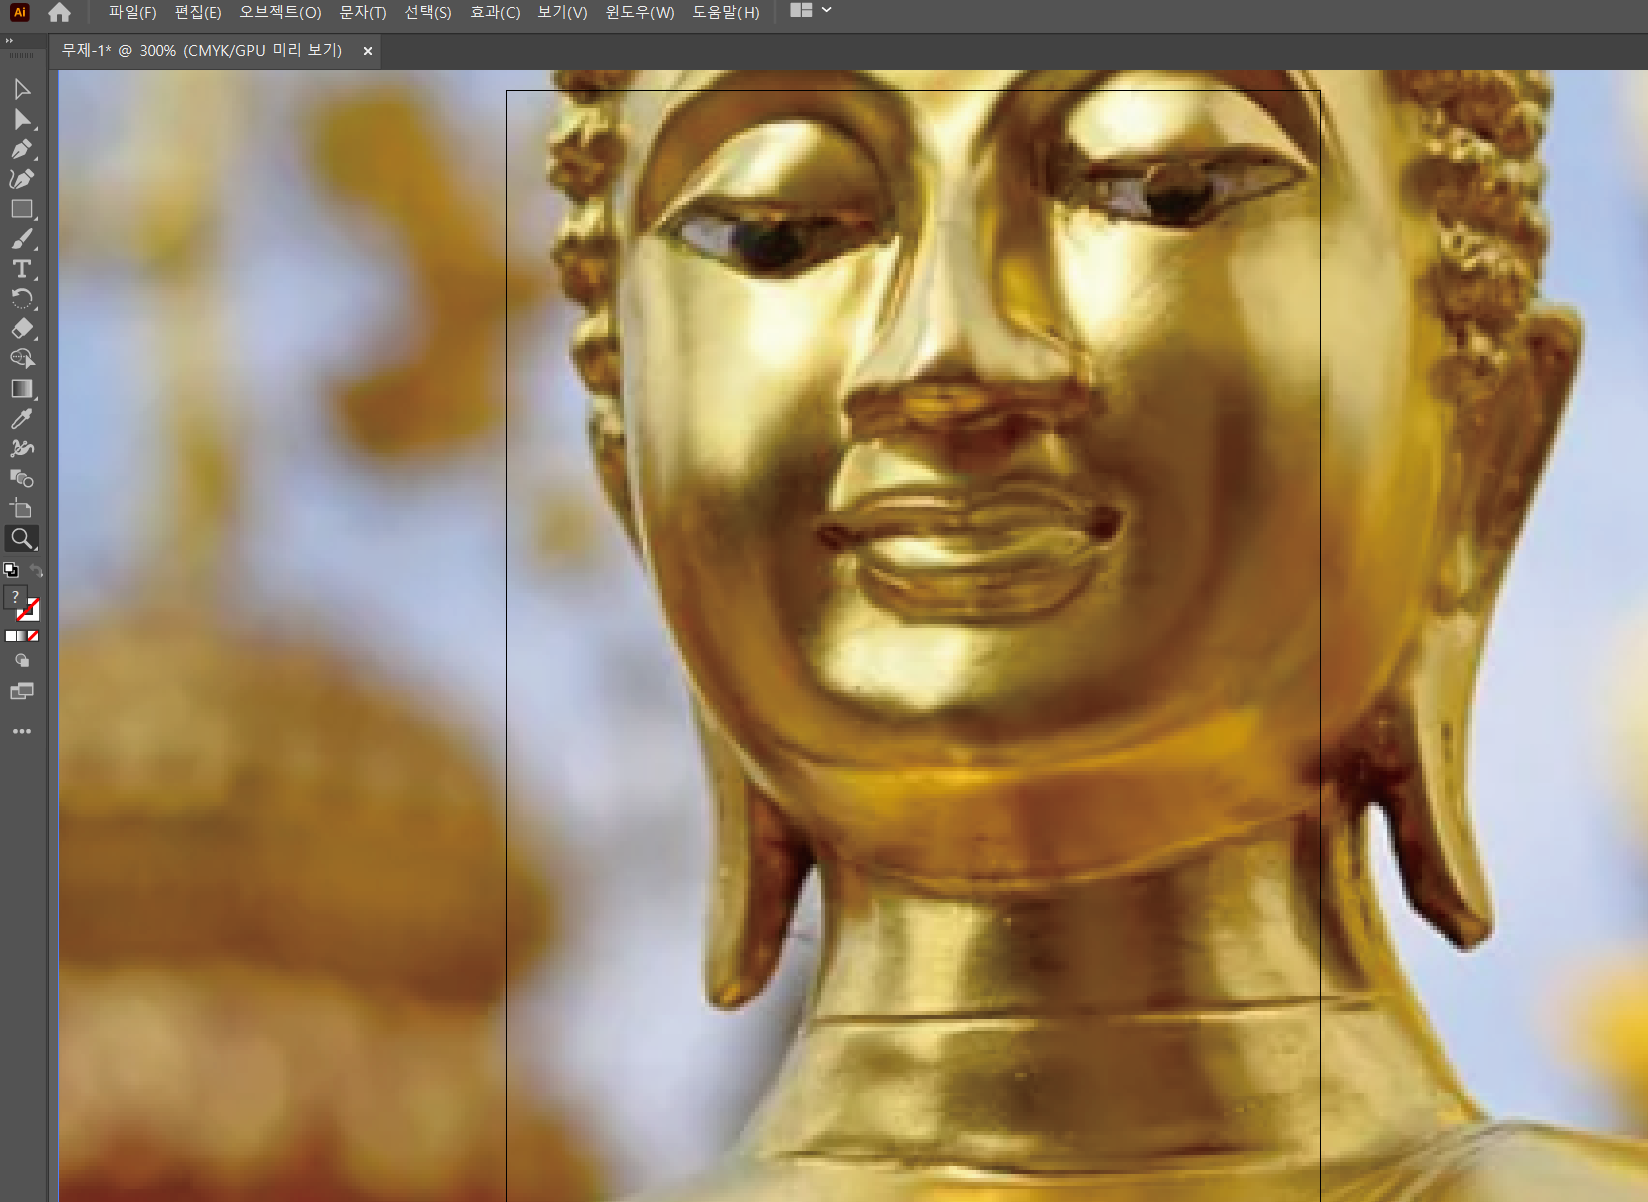Set fill to None
This screenshot has width=1648, height=1202.
click(33, 636)
